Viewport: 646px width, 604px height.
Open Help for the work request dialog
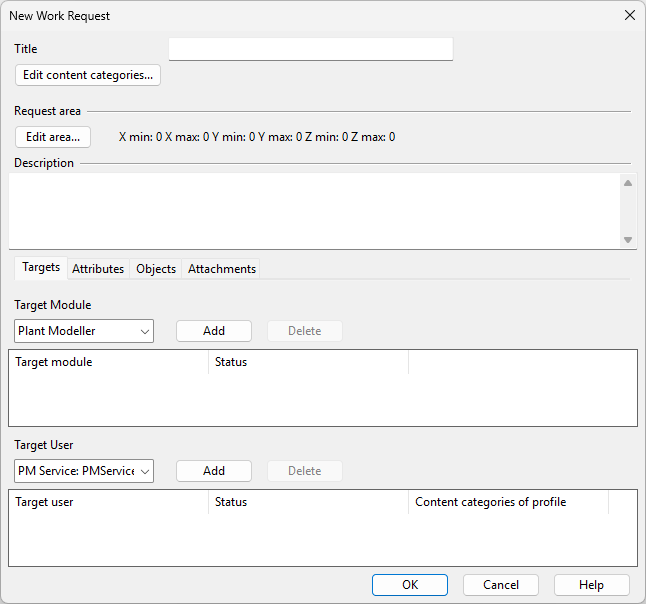tap(591, 585)
